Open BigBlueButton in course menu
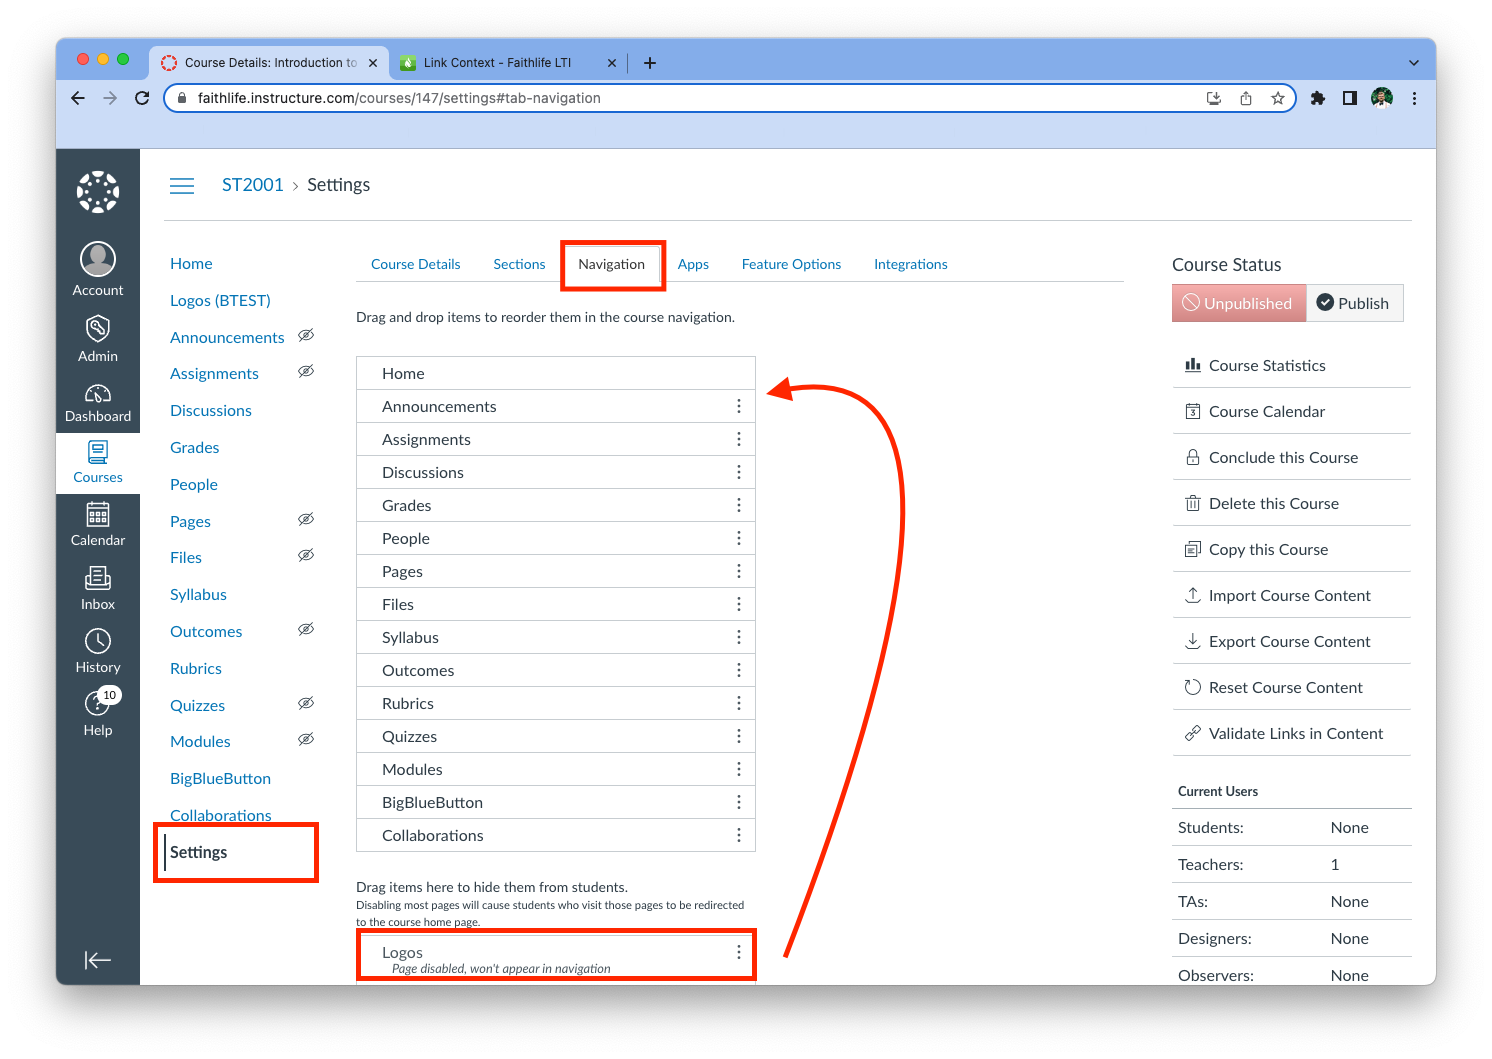This screenshot has height=1059, width=1492. [220, 779]
